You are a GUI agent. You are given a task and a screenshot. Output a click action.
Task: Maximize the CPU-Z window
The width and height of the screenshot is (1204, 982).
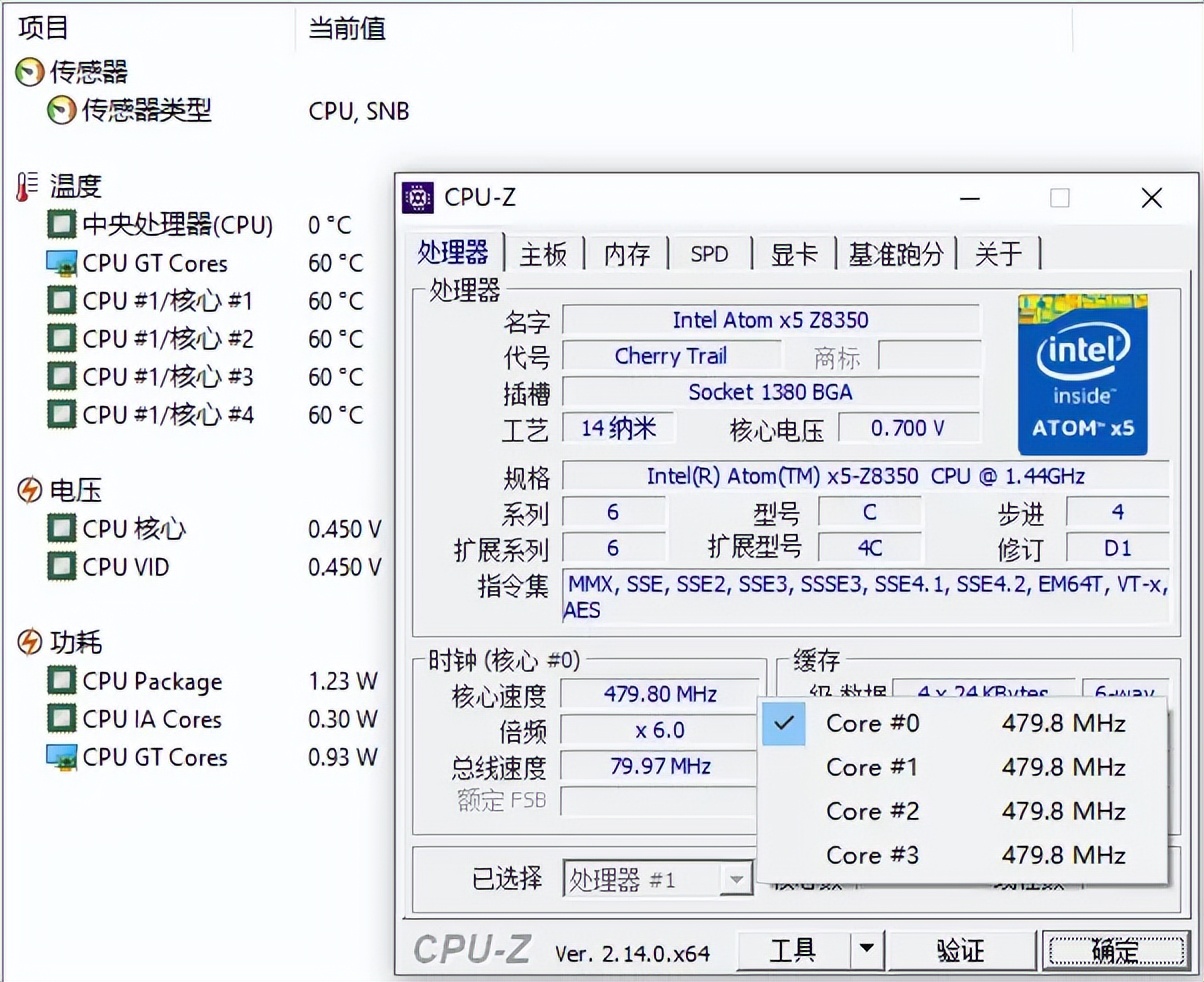(x=1060, y=198)
